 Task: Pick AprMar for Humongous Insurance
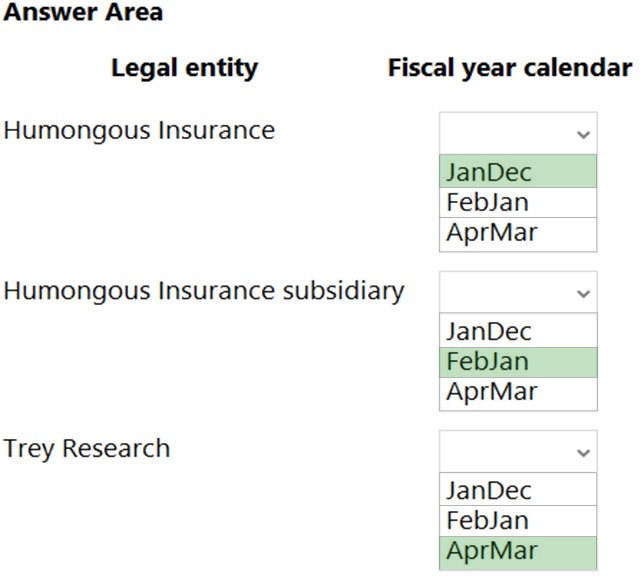click(x=518, y=234)
